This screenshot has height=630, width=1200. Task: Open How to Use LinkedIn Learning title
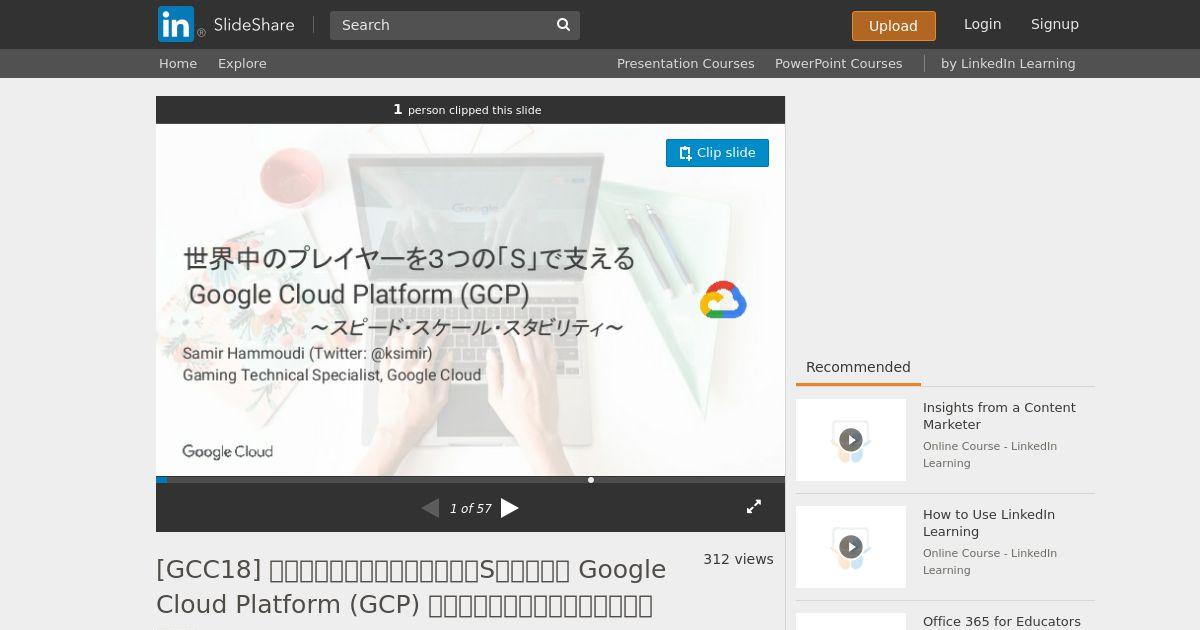989,523
